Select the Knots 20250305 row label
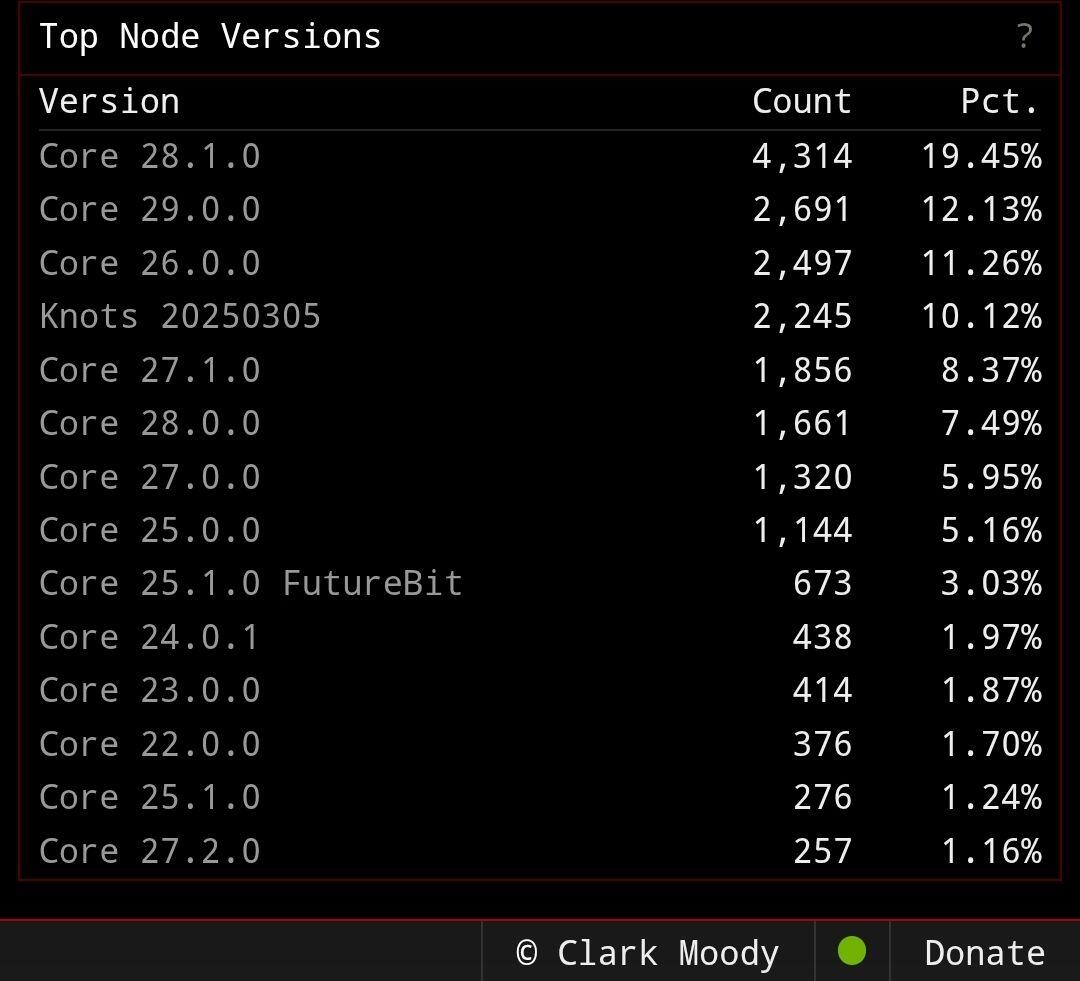The image size is (1080, 981). click(x=180, y=317)
